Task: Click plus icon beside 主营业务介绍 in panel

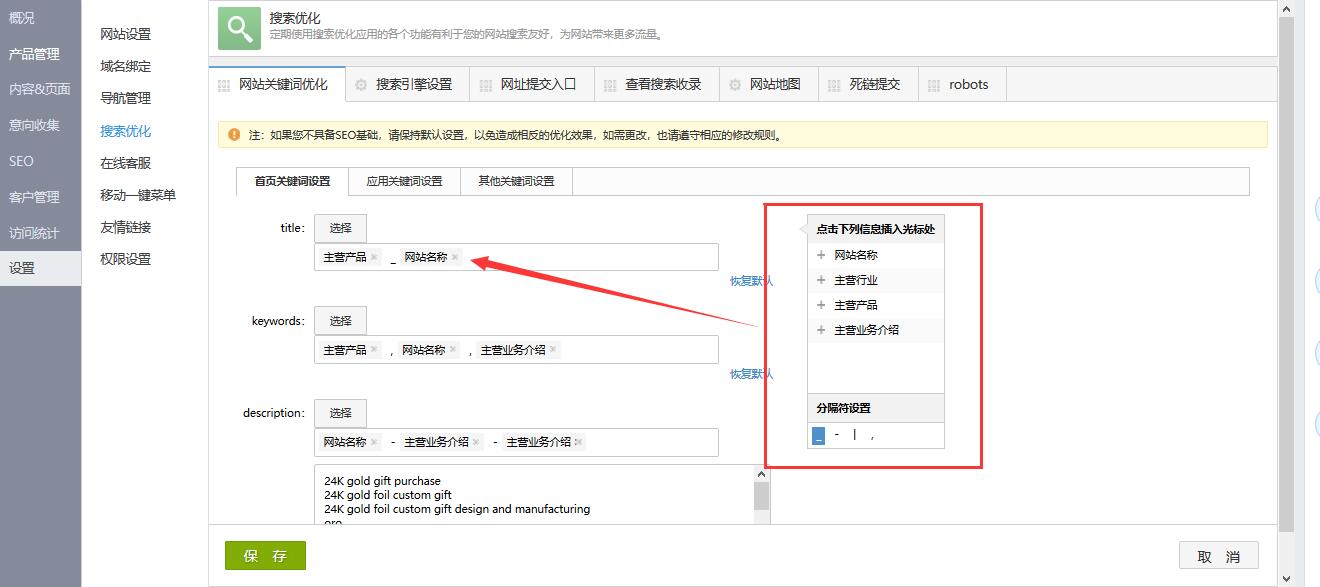Action: pyautogui.click(x=821, y=330)
